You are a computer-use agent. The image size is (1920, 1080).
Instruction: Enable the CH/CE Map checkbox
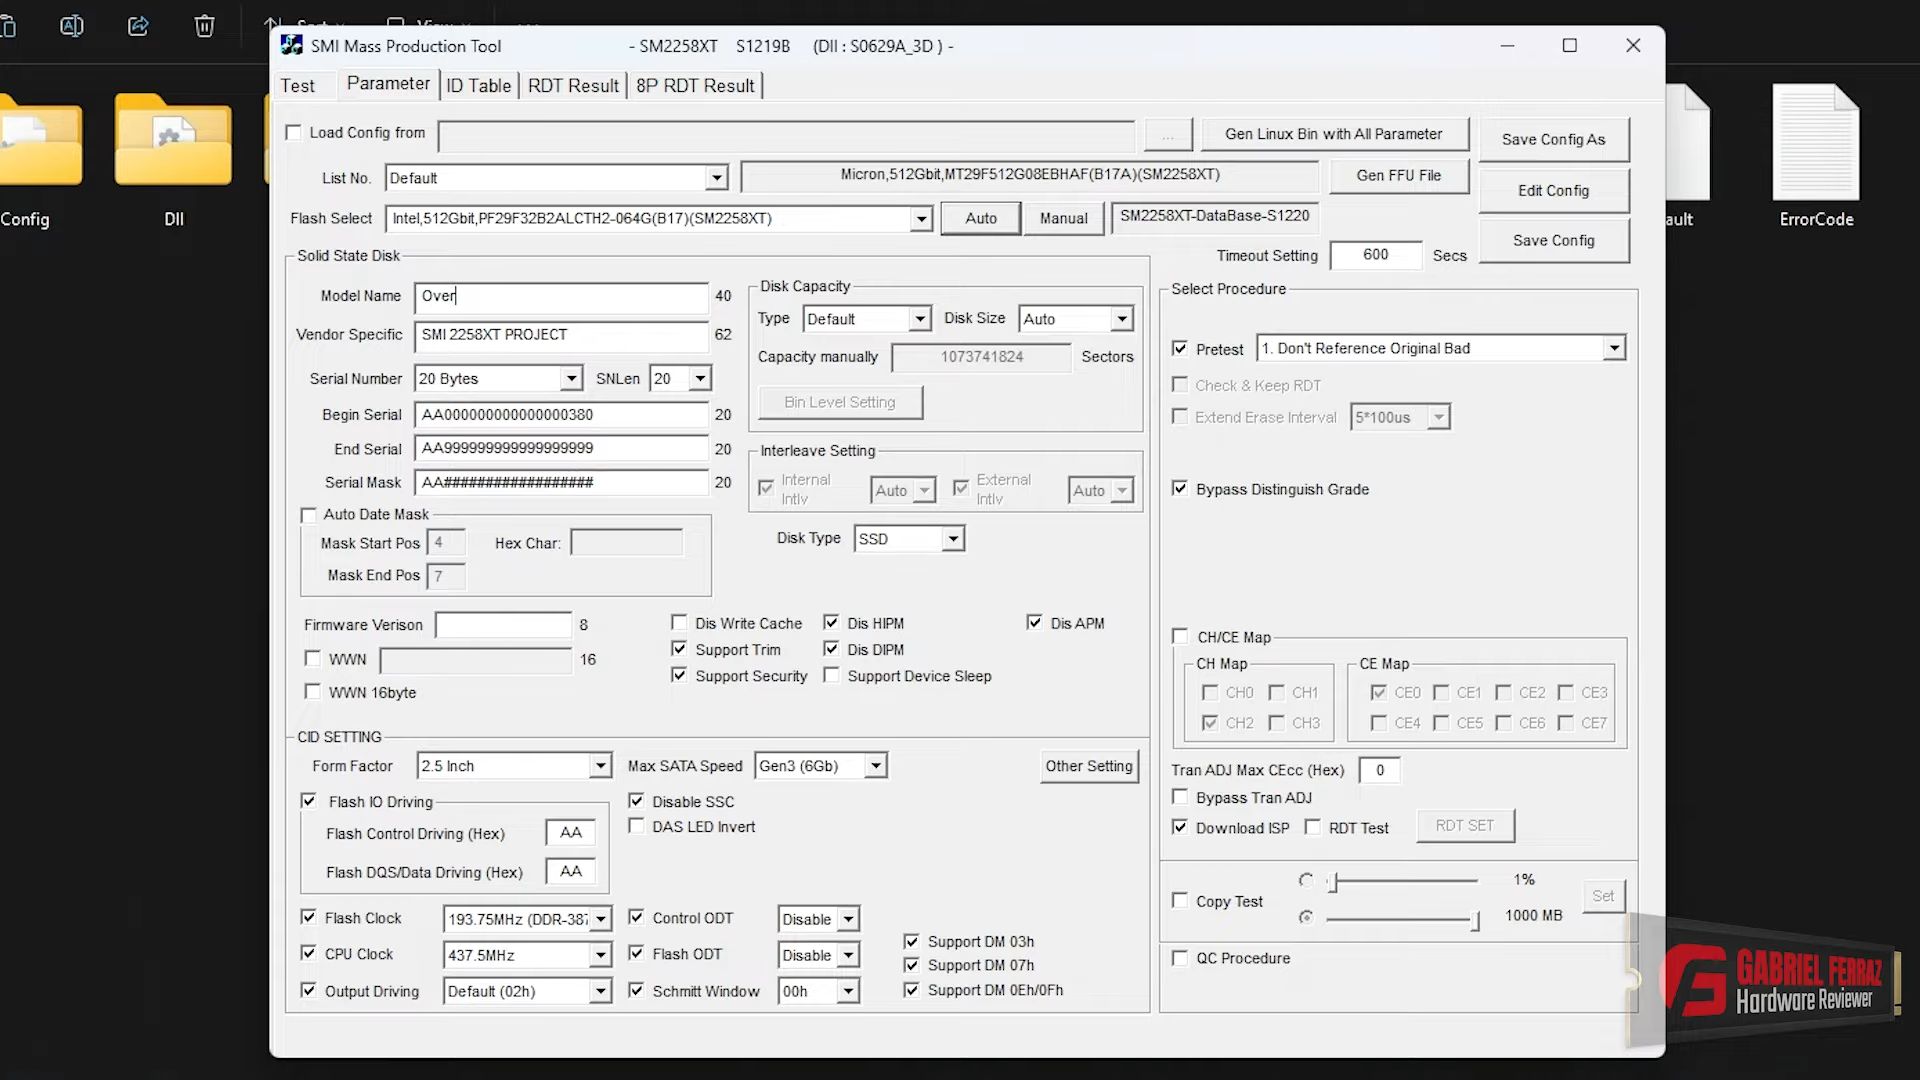[x=1180, y=637]
